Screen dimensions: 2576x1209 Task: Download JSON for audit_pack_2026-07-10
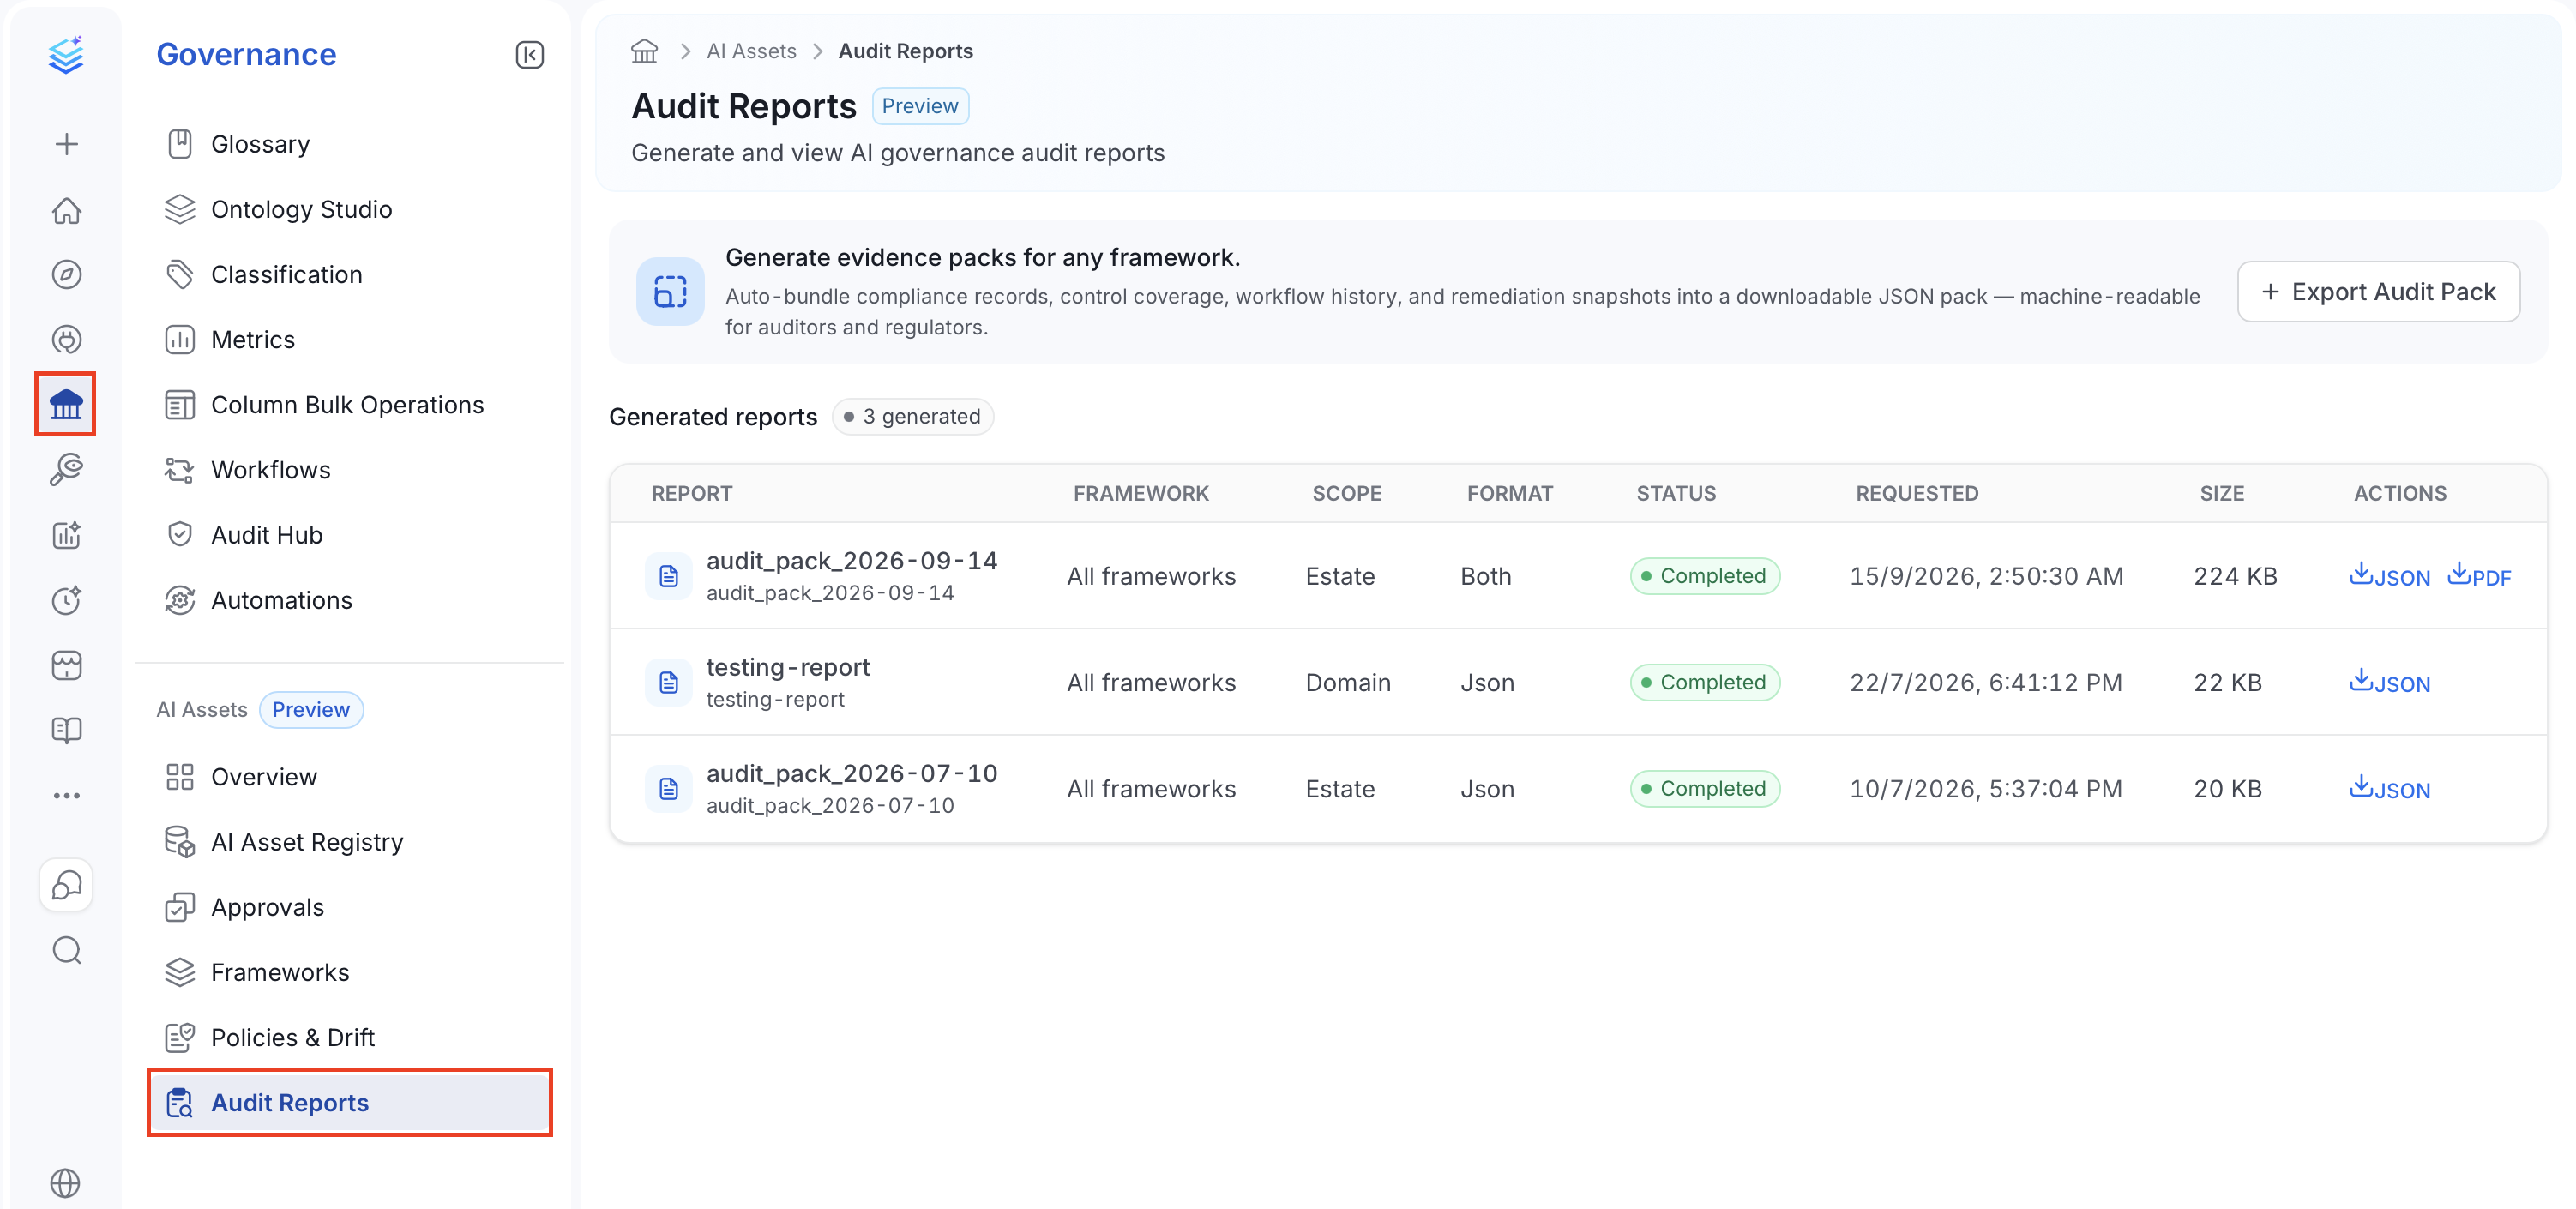coord(2389,789)
